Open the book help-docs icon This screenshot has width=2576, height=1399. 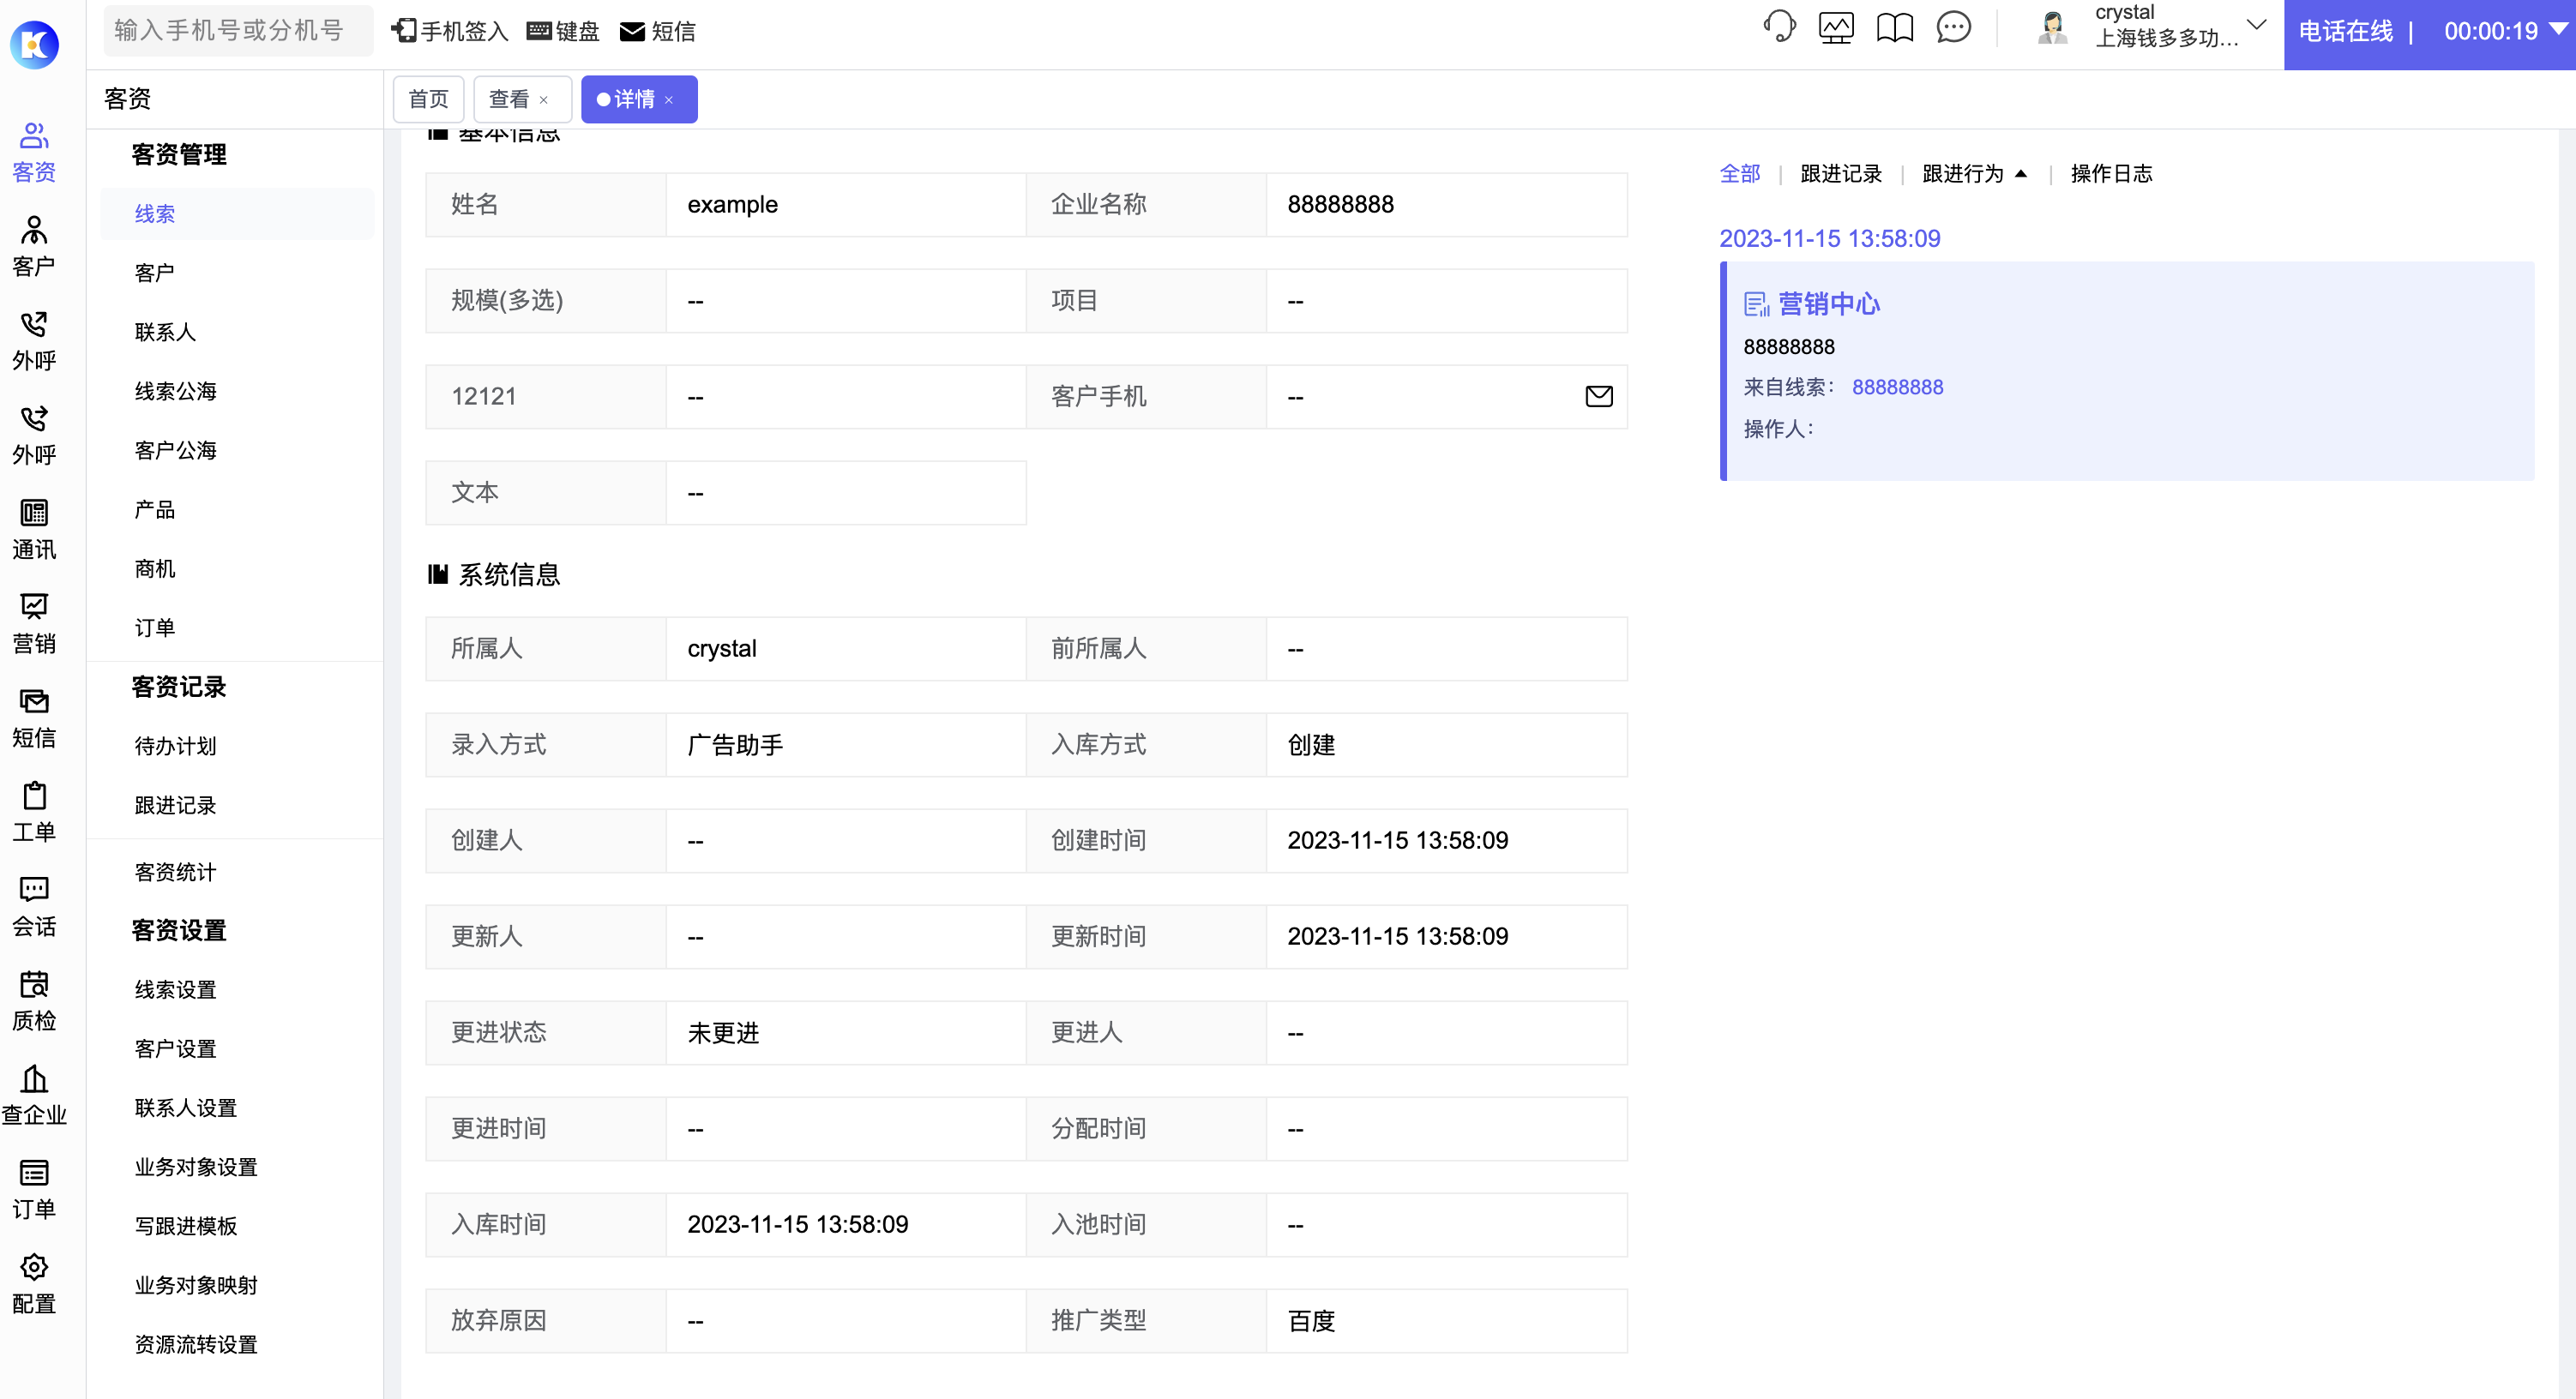pyautogui.click(x=1894, y=27)
